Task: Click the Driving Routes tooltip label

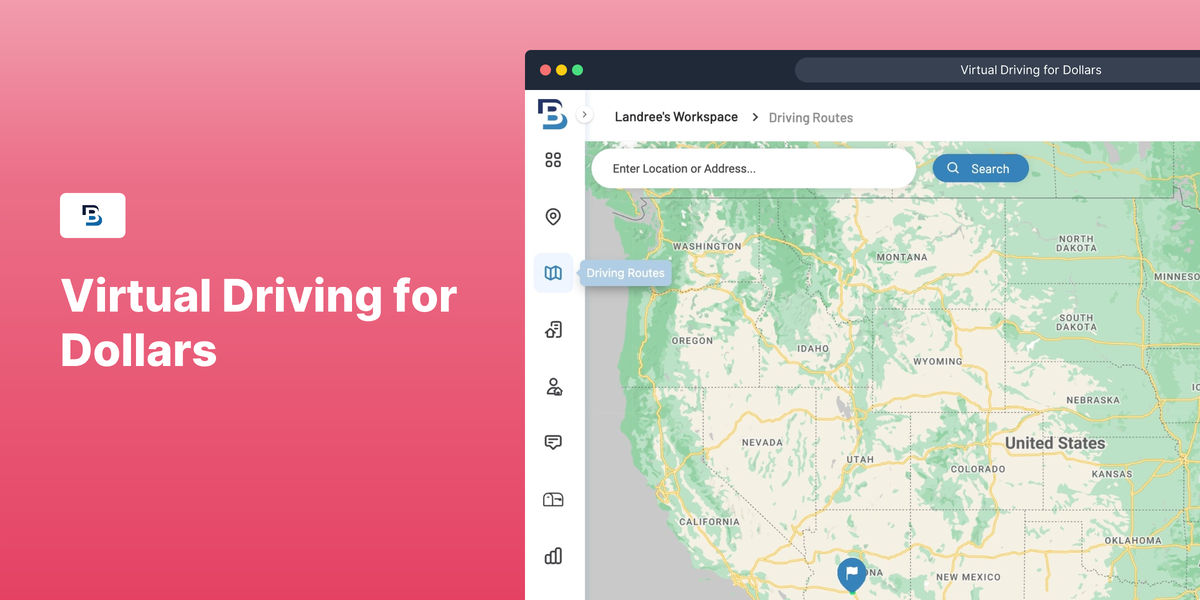Action: [x=625, y=273]
